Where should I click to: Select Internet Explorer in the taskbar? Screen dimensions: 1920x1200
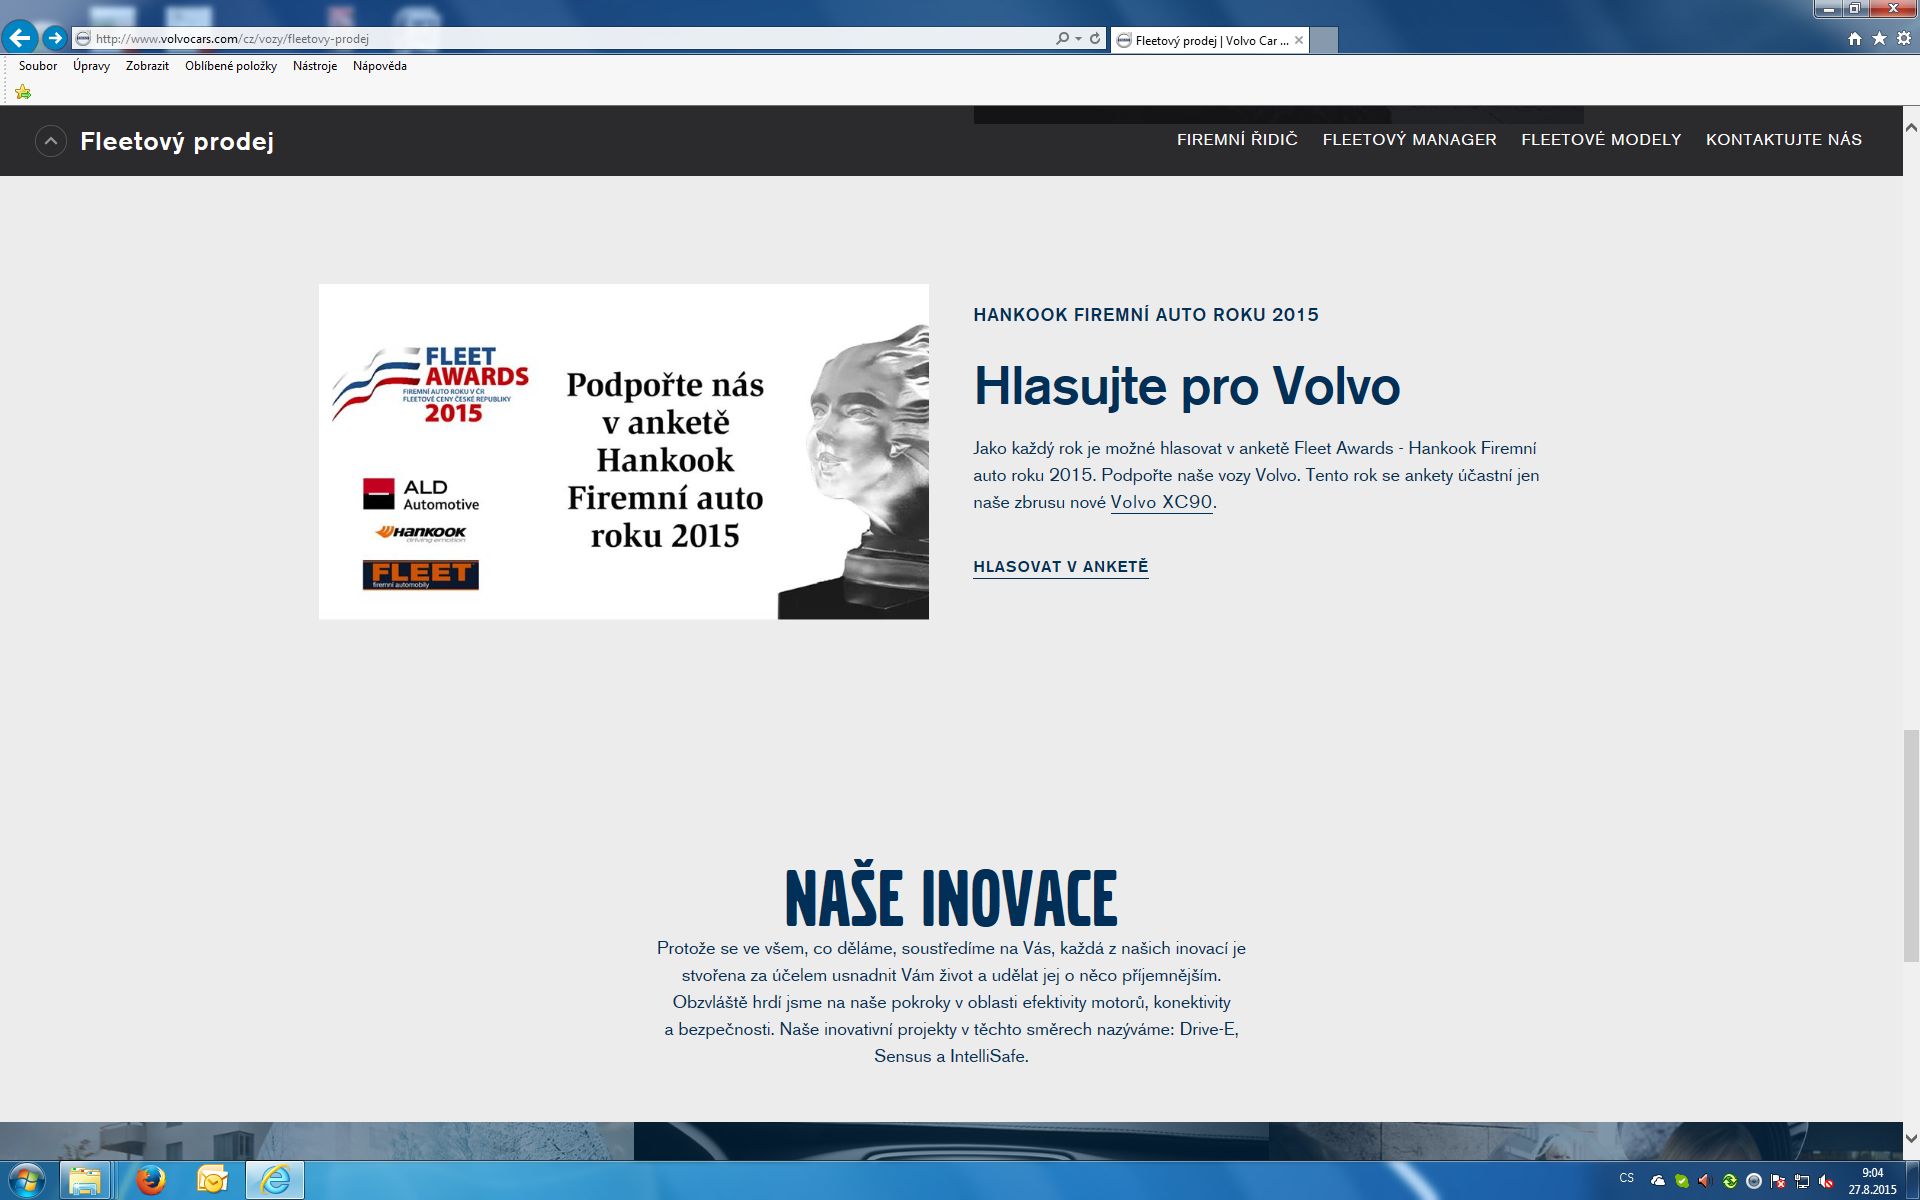274,1181
